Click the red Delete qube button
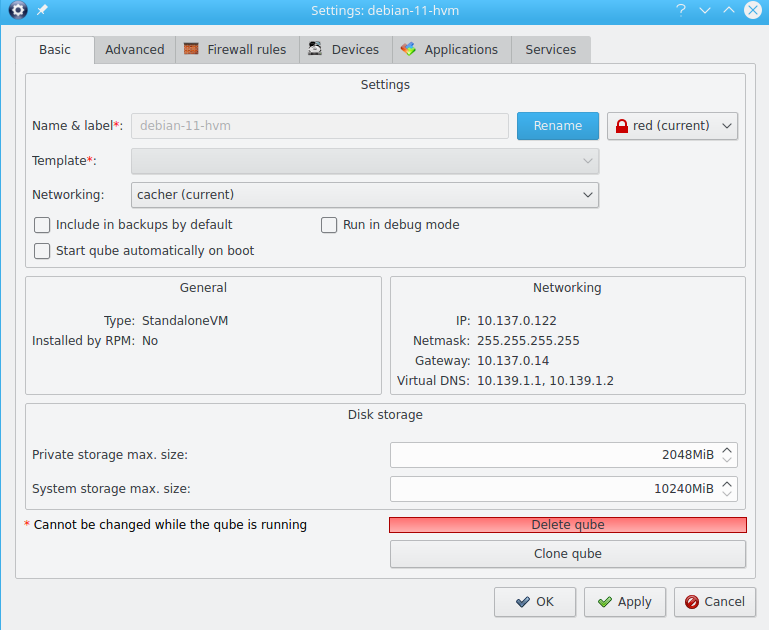Screen dimensions: 769x630 tap(567, 525)
